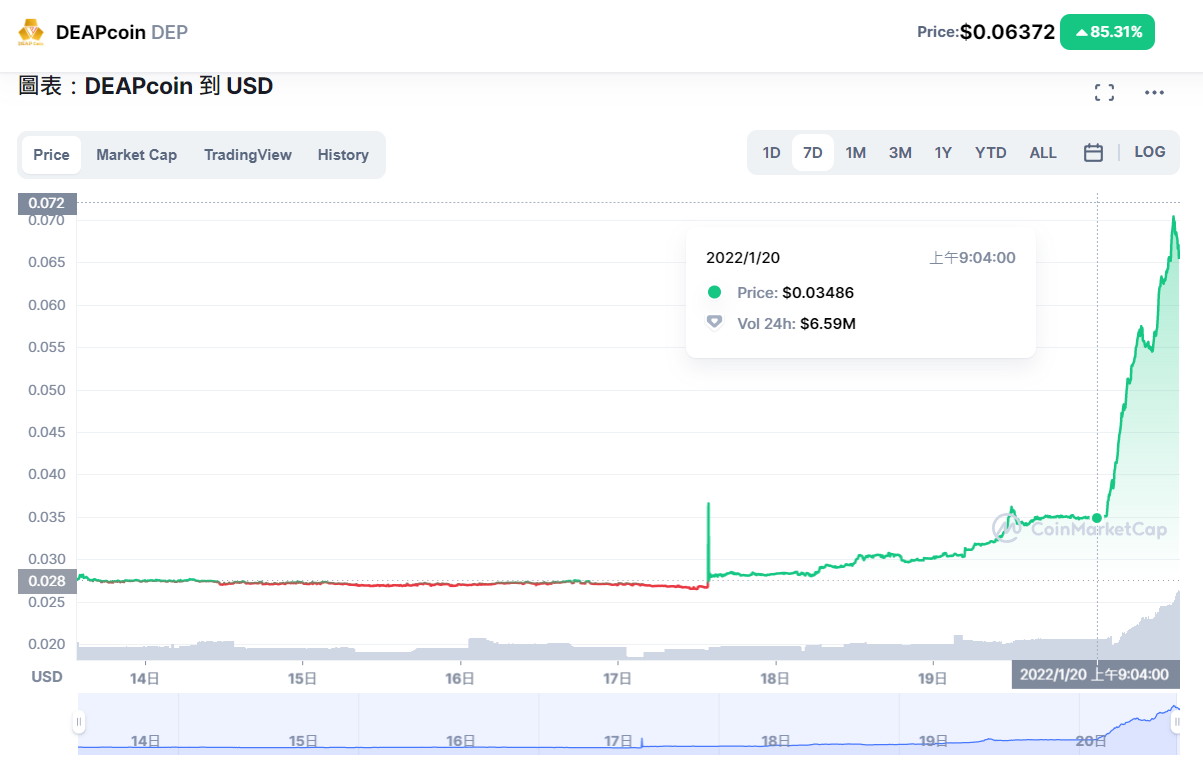1203x762 pixels.
Task: Select the Price tab
Action: pyautogui.click(x=51, y=155)
